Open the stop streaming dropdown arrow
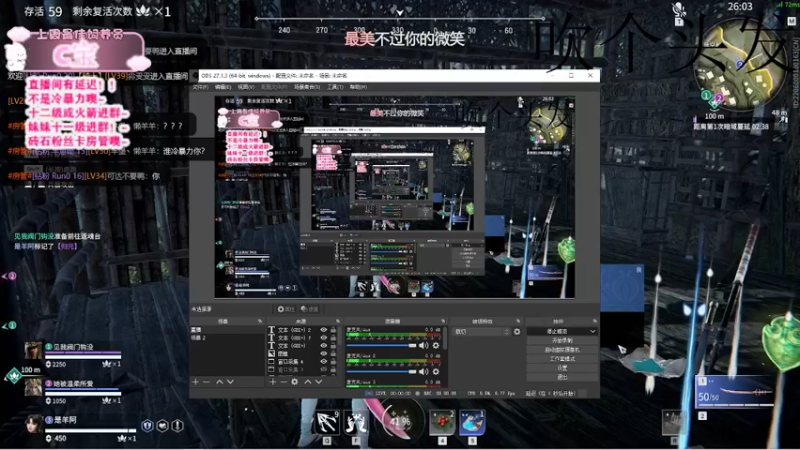The height and width of the screenshot is (450, 800). 592,331
